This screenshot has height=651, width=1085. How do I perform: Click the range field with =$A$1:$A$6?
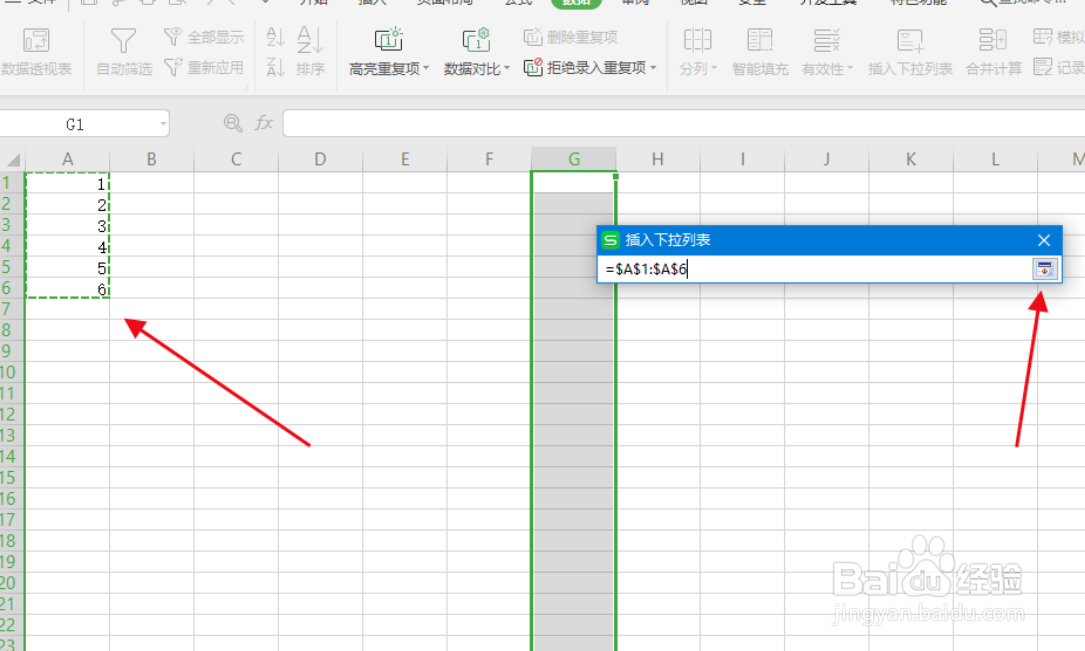(815, 269)
